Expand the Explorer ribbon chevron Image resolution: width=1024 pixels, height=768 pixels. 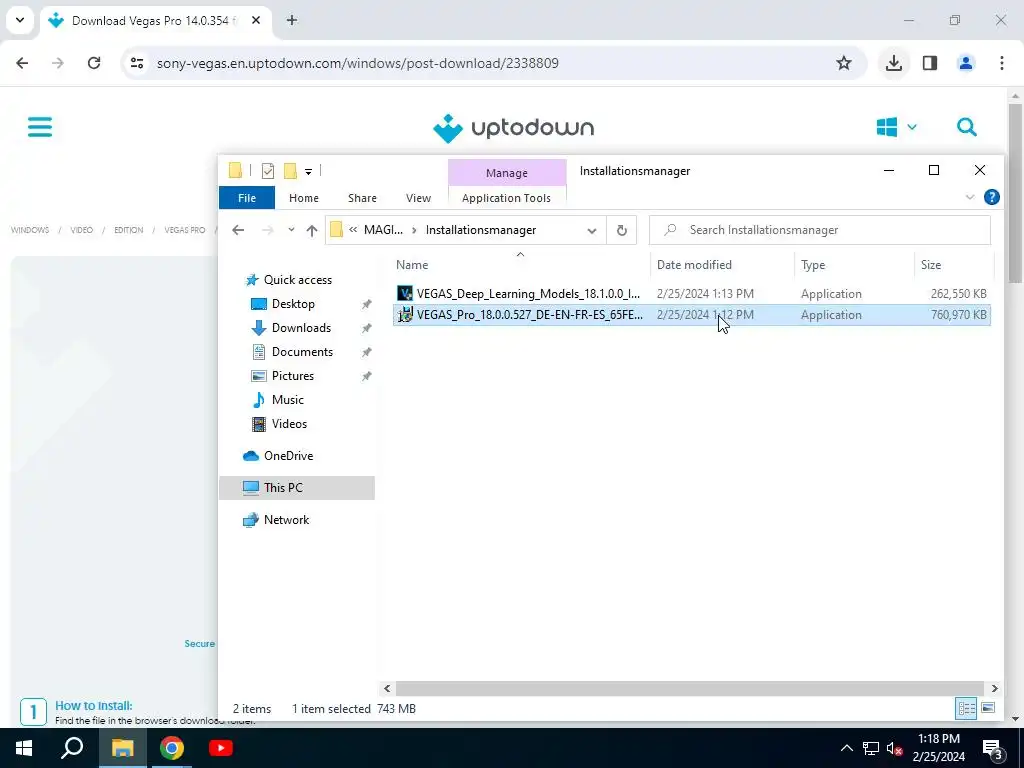point(970,197)
